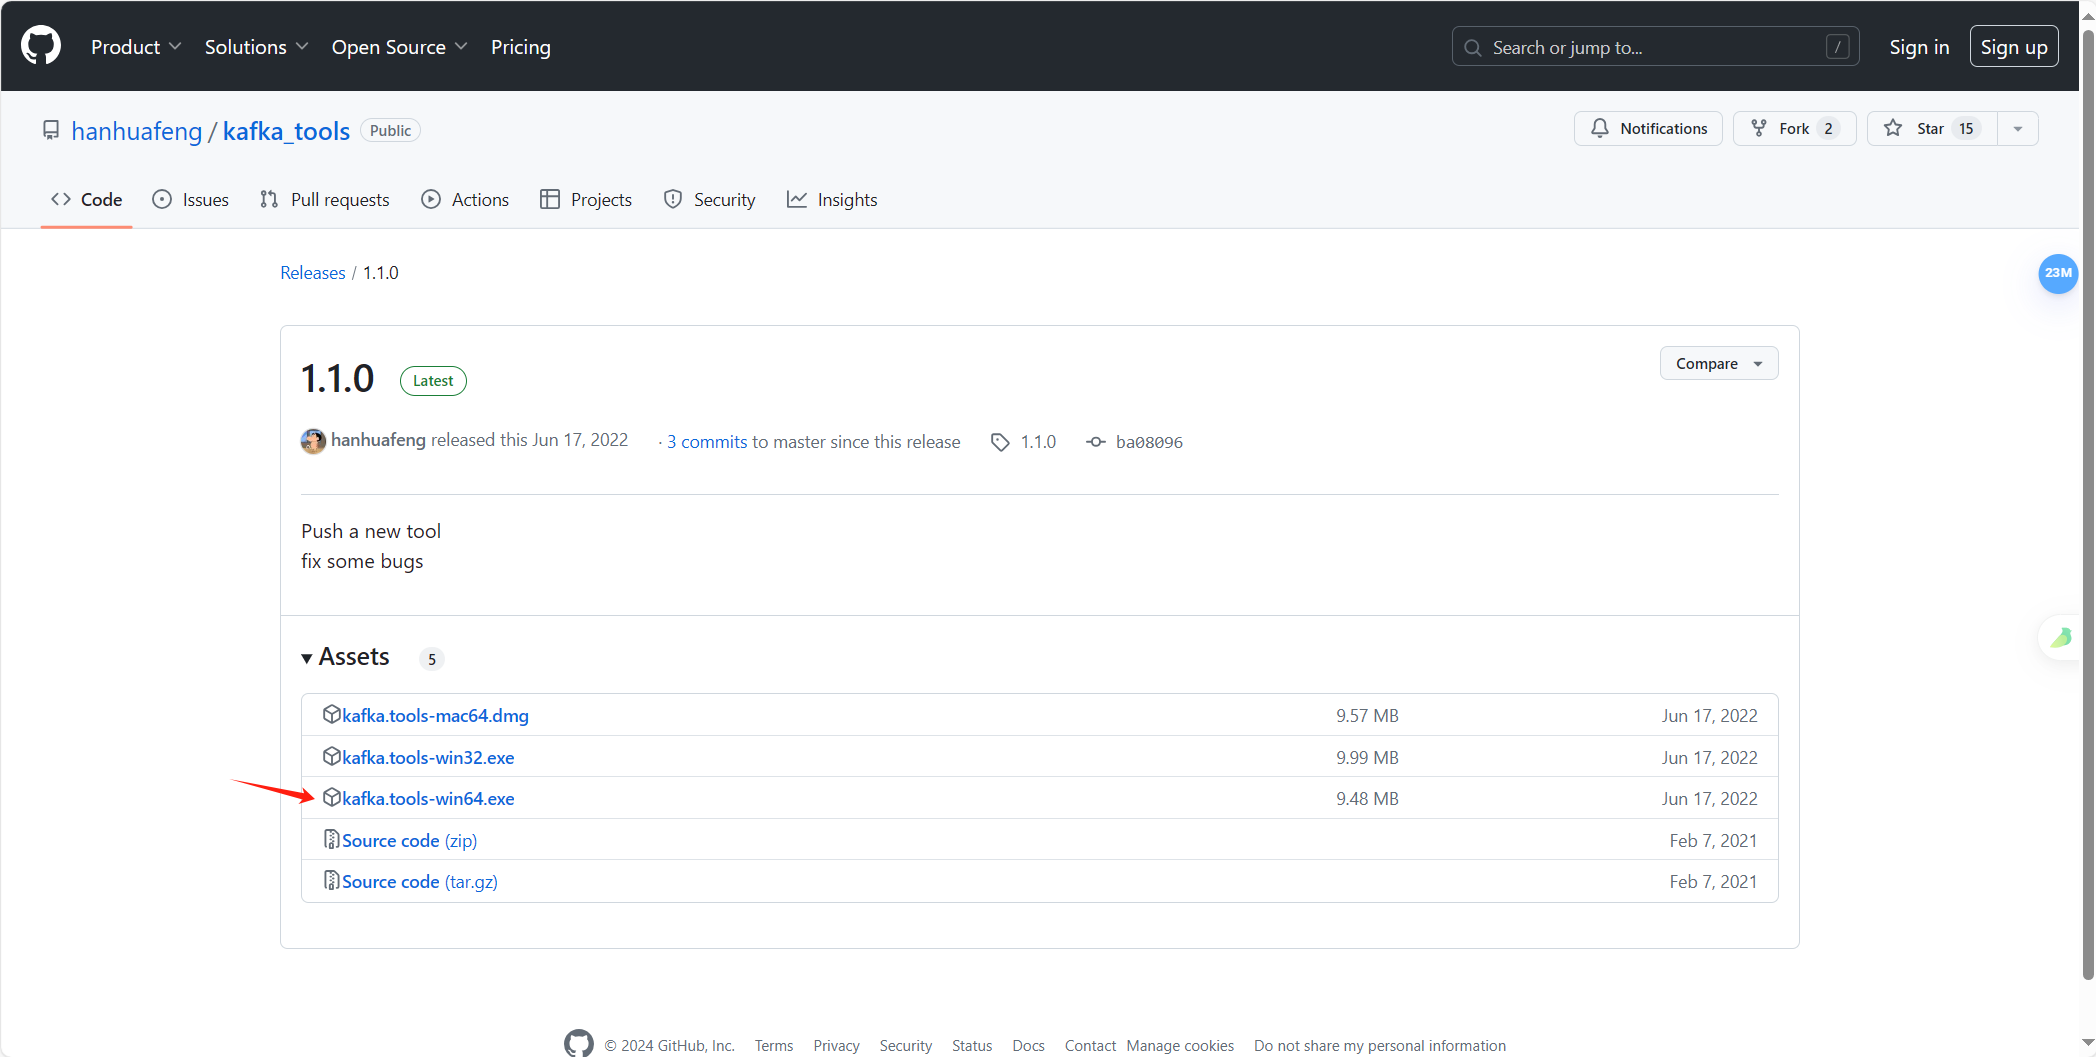Open the 1.1.0 tag link

(x=1038, y=442)
